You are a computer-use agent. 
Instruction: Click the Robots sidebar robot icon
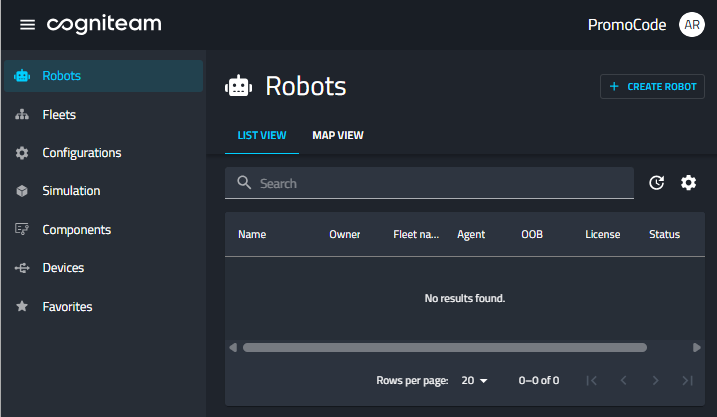point(22,76)
